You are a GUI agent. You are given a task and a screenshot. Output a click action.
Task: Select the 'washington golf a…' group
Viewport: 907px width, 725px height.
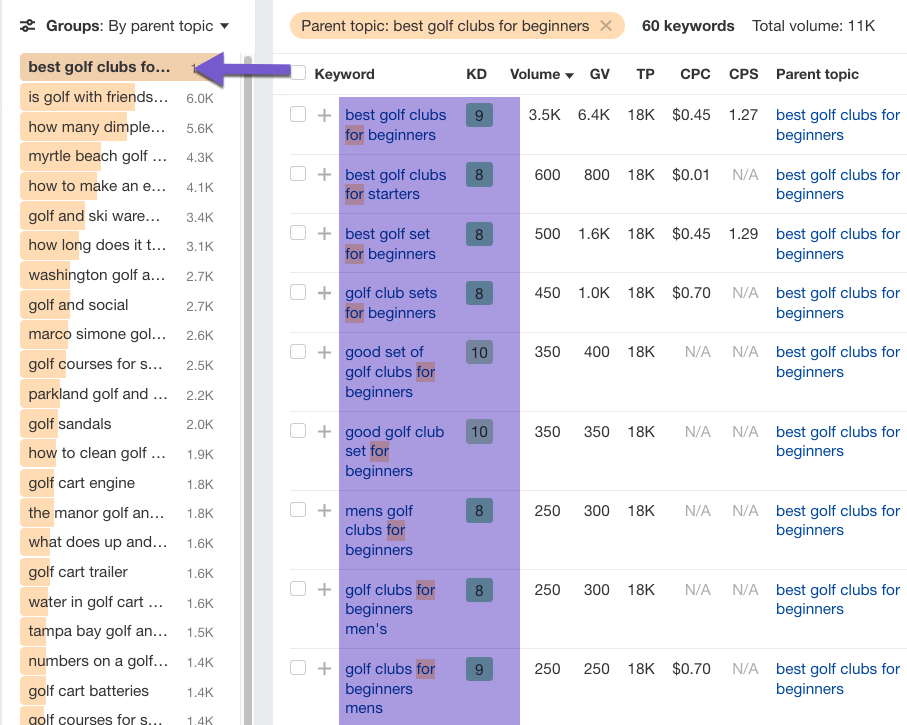point(120,275)
